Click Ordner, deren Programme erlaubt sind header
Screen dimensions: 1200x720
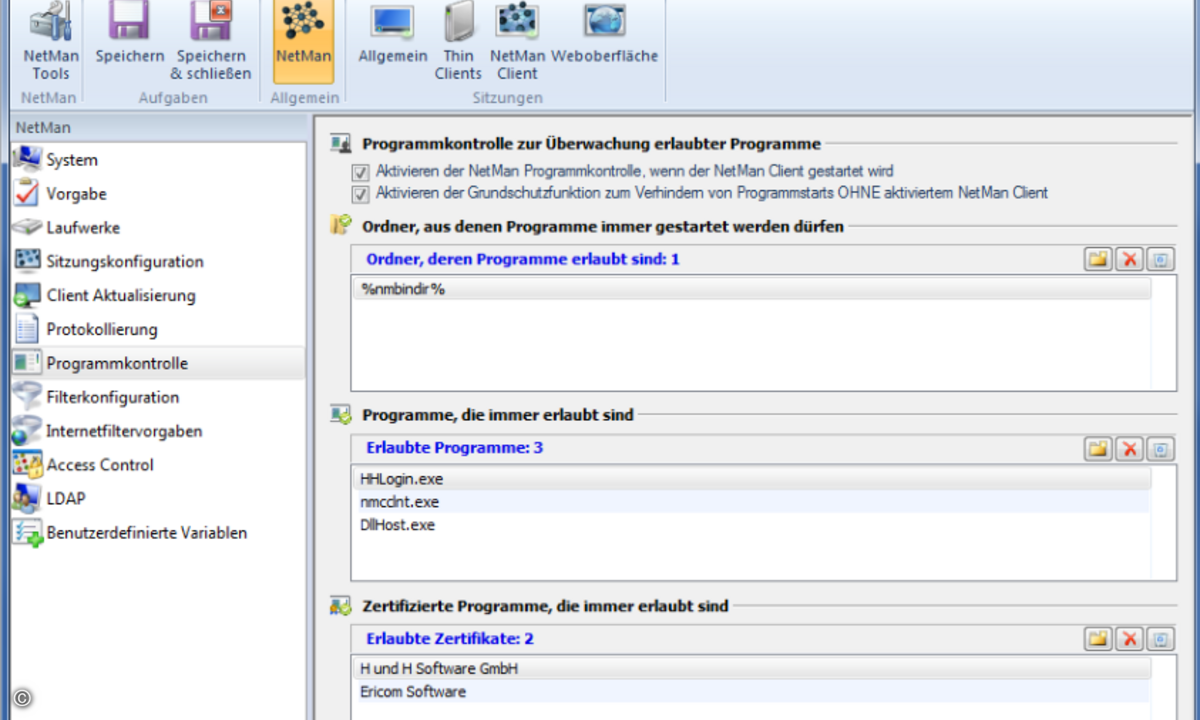pyautogui.click(x=523, y=259)
